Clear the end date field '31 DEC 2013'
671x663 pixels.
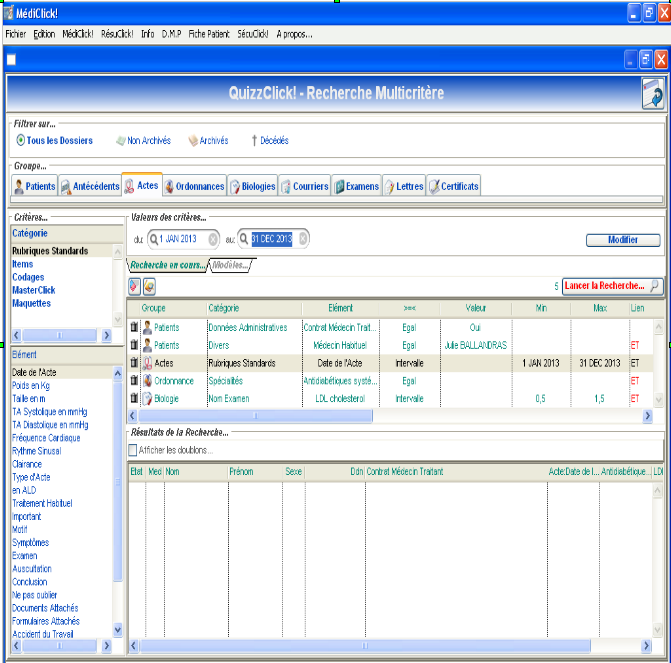(303, 238)
